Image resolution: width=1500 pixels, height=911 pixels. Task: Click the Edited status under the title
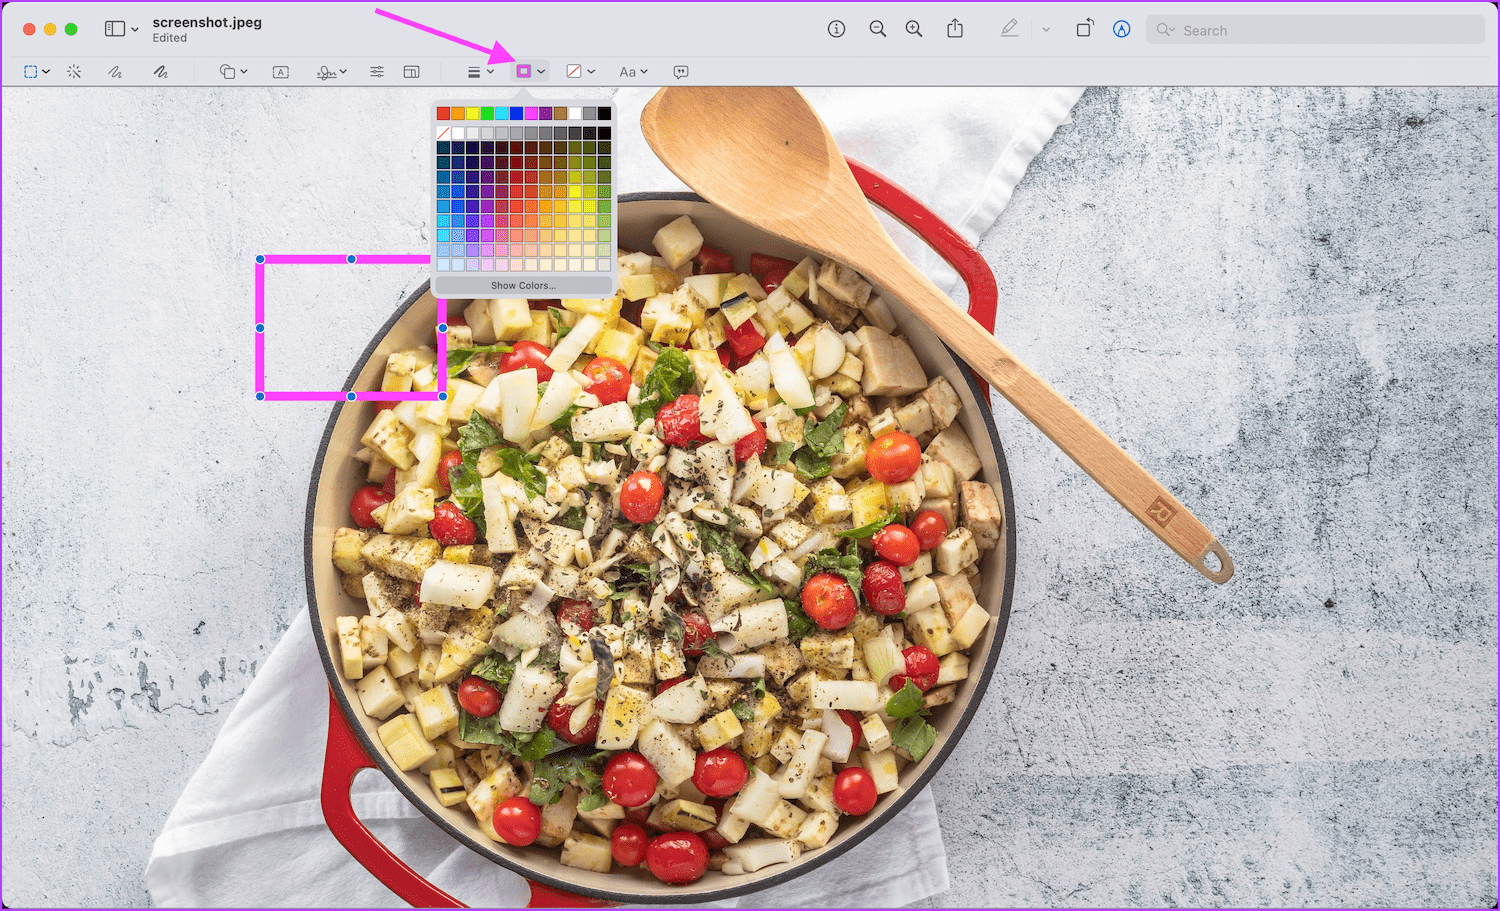pos(170,38)
